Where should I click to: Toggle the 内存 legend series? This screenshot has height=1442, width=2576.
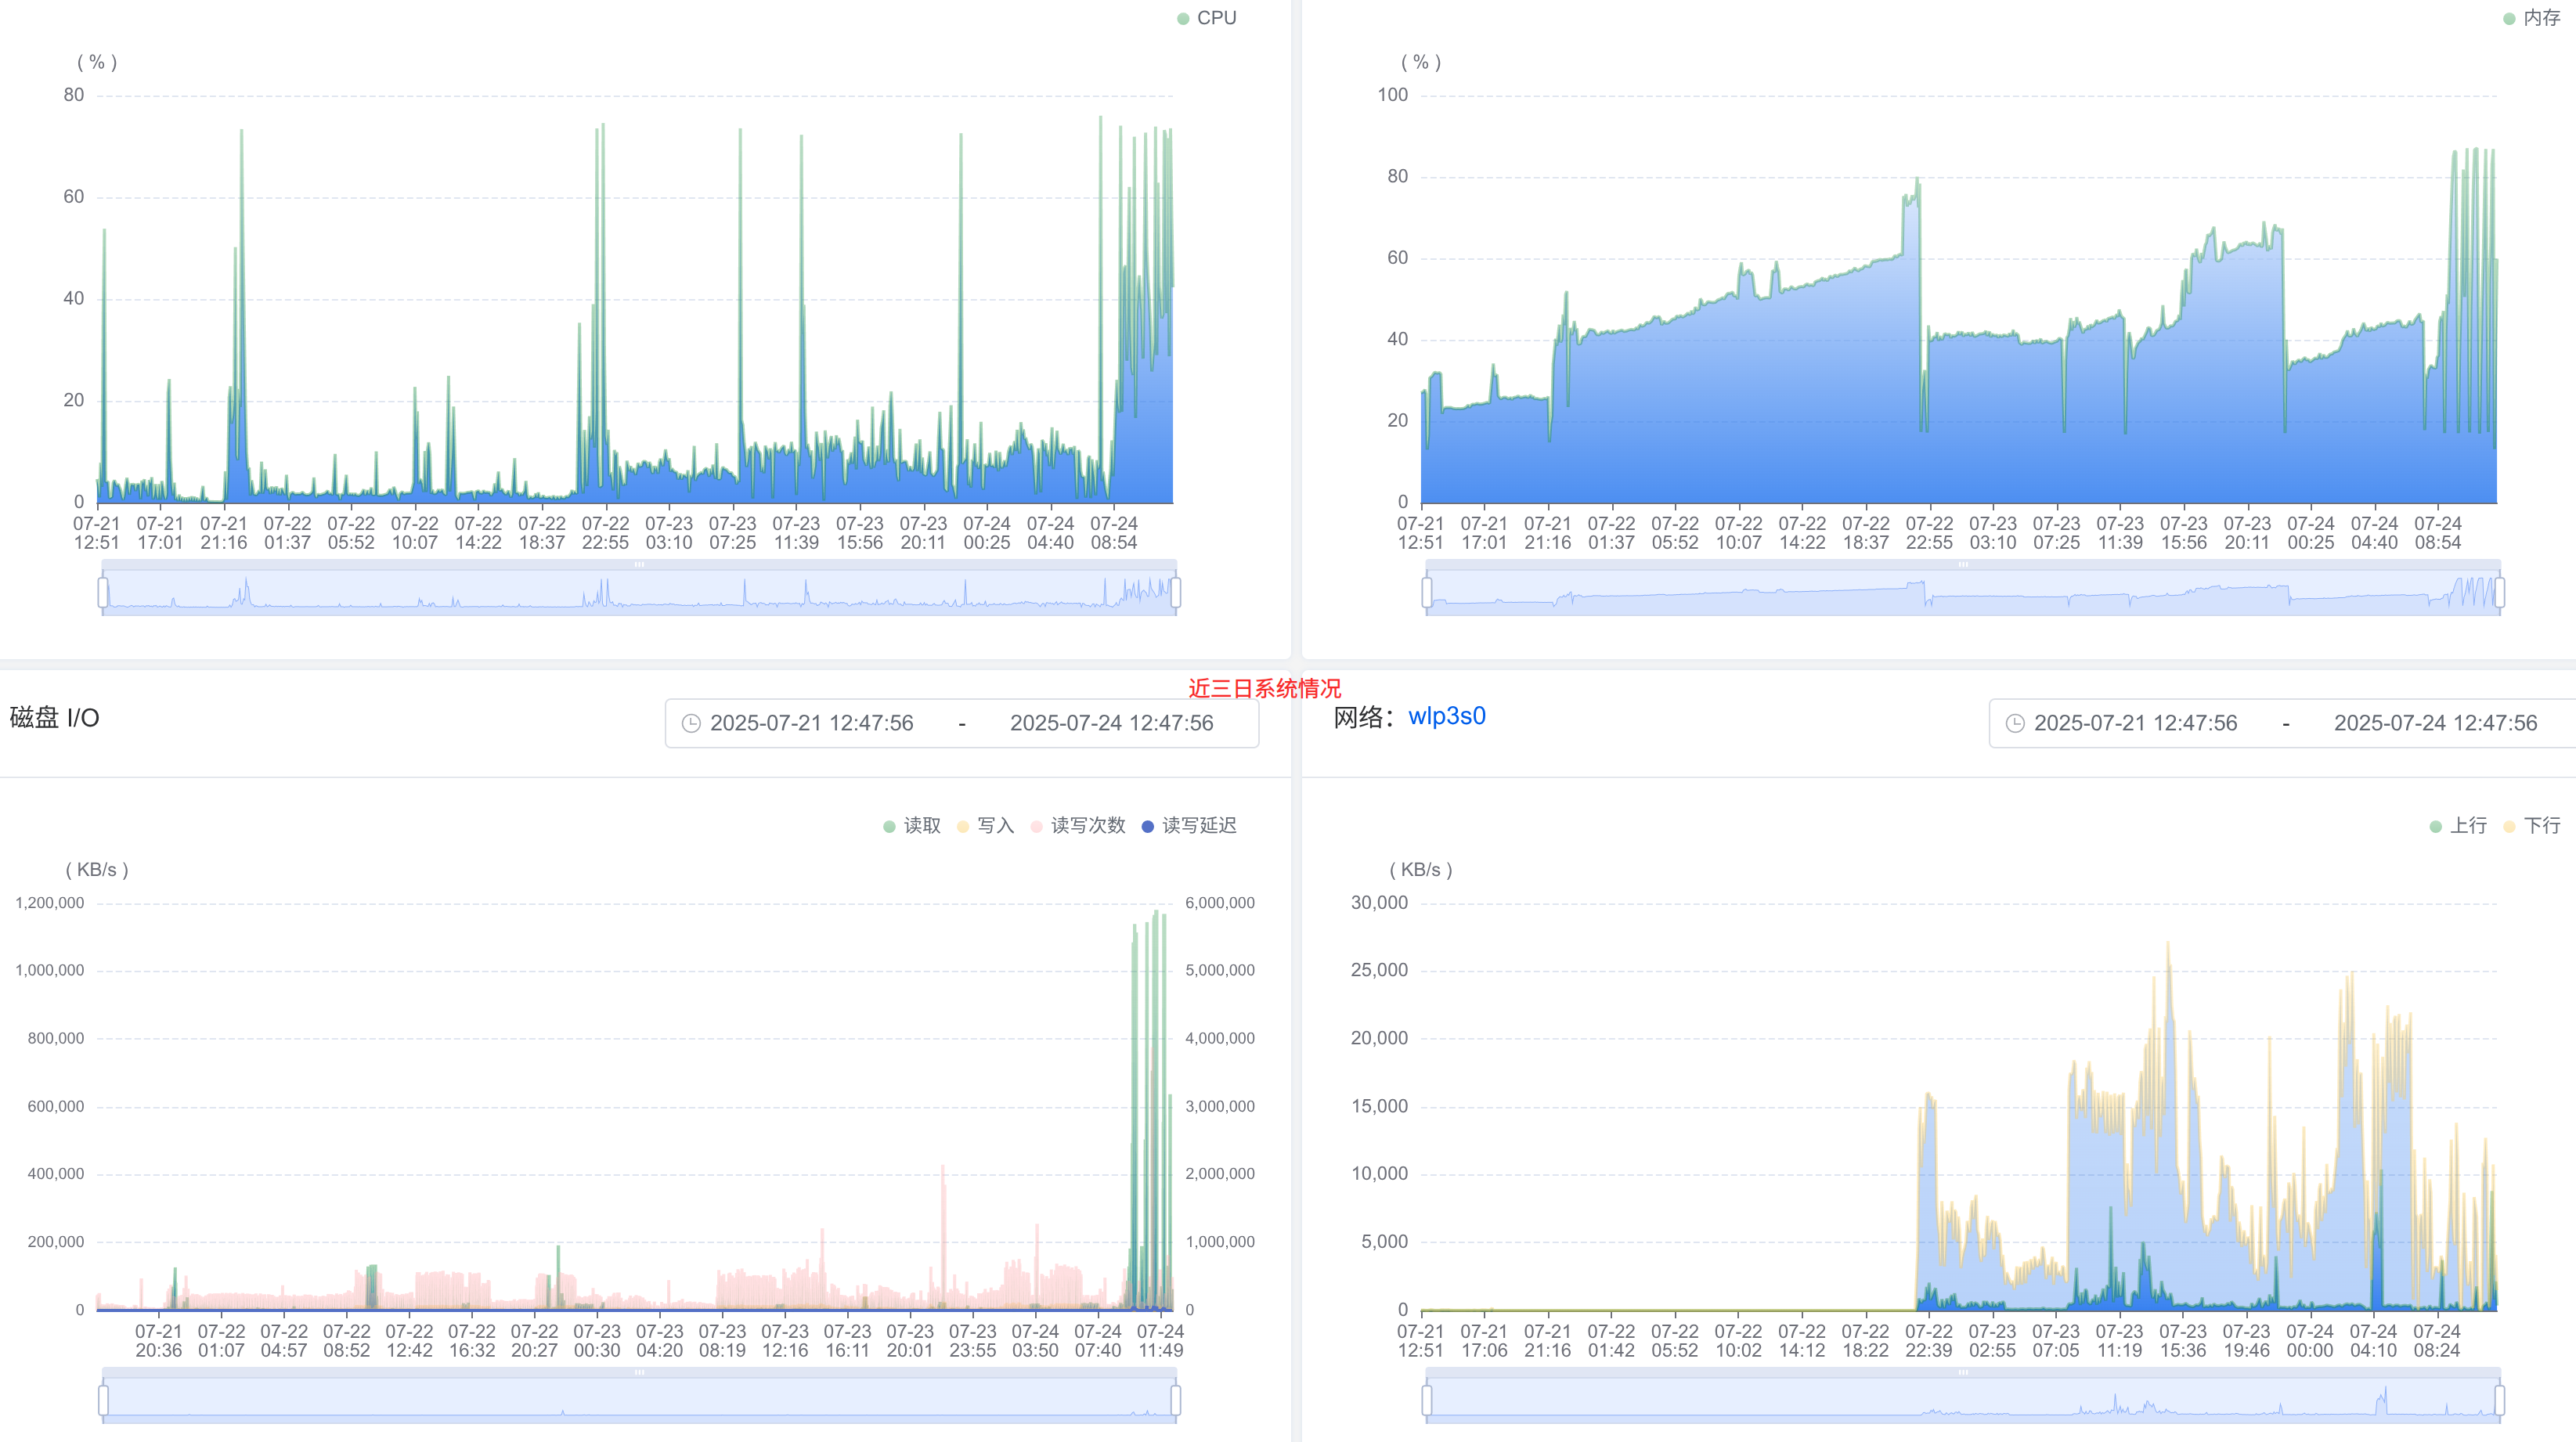[2531, 18]
